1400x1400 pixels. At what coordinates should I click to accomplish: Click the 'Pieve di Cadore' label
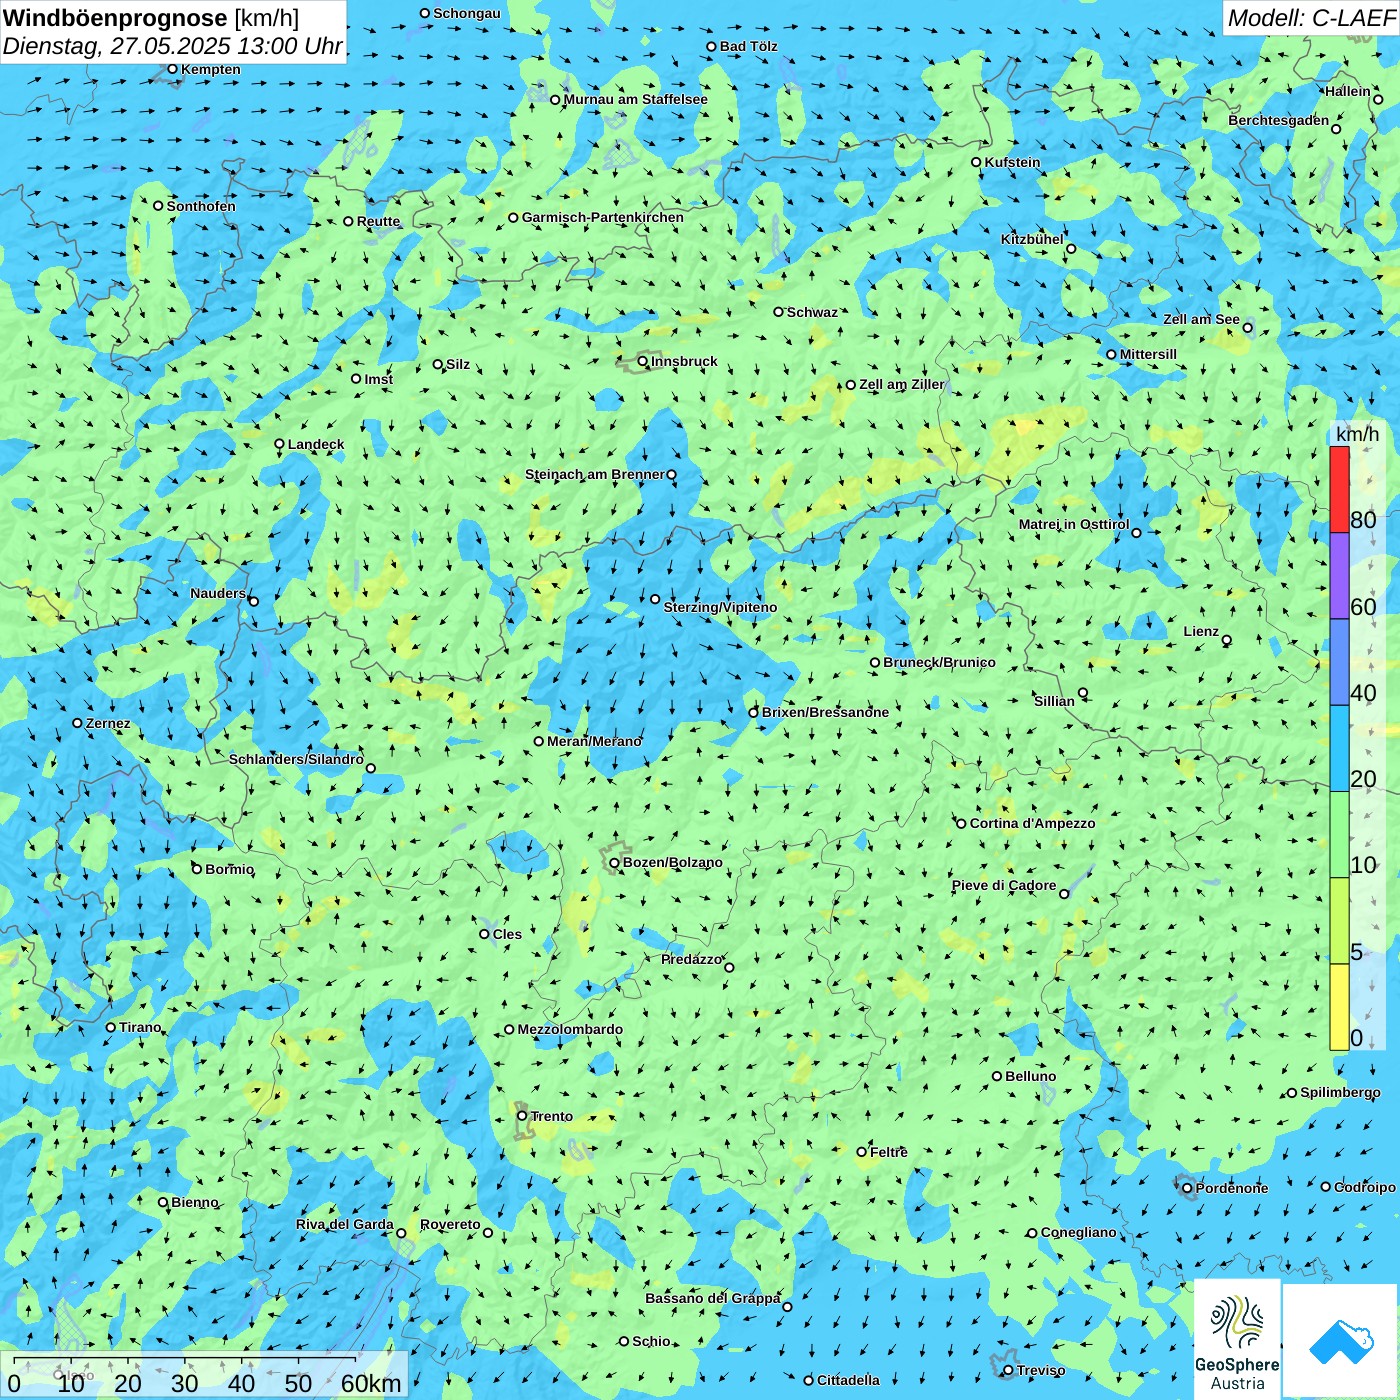coord(1004,885)
